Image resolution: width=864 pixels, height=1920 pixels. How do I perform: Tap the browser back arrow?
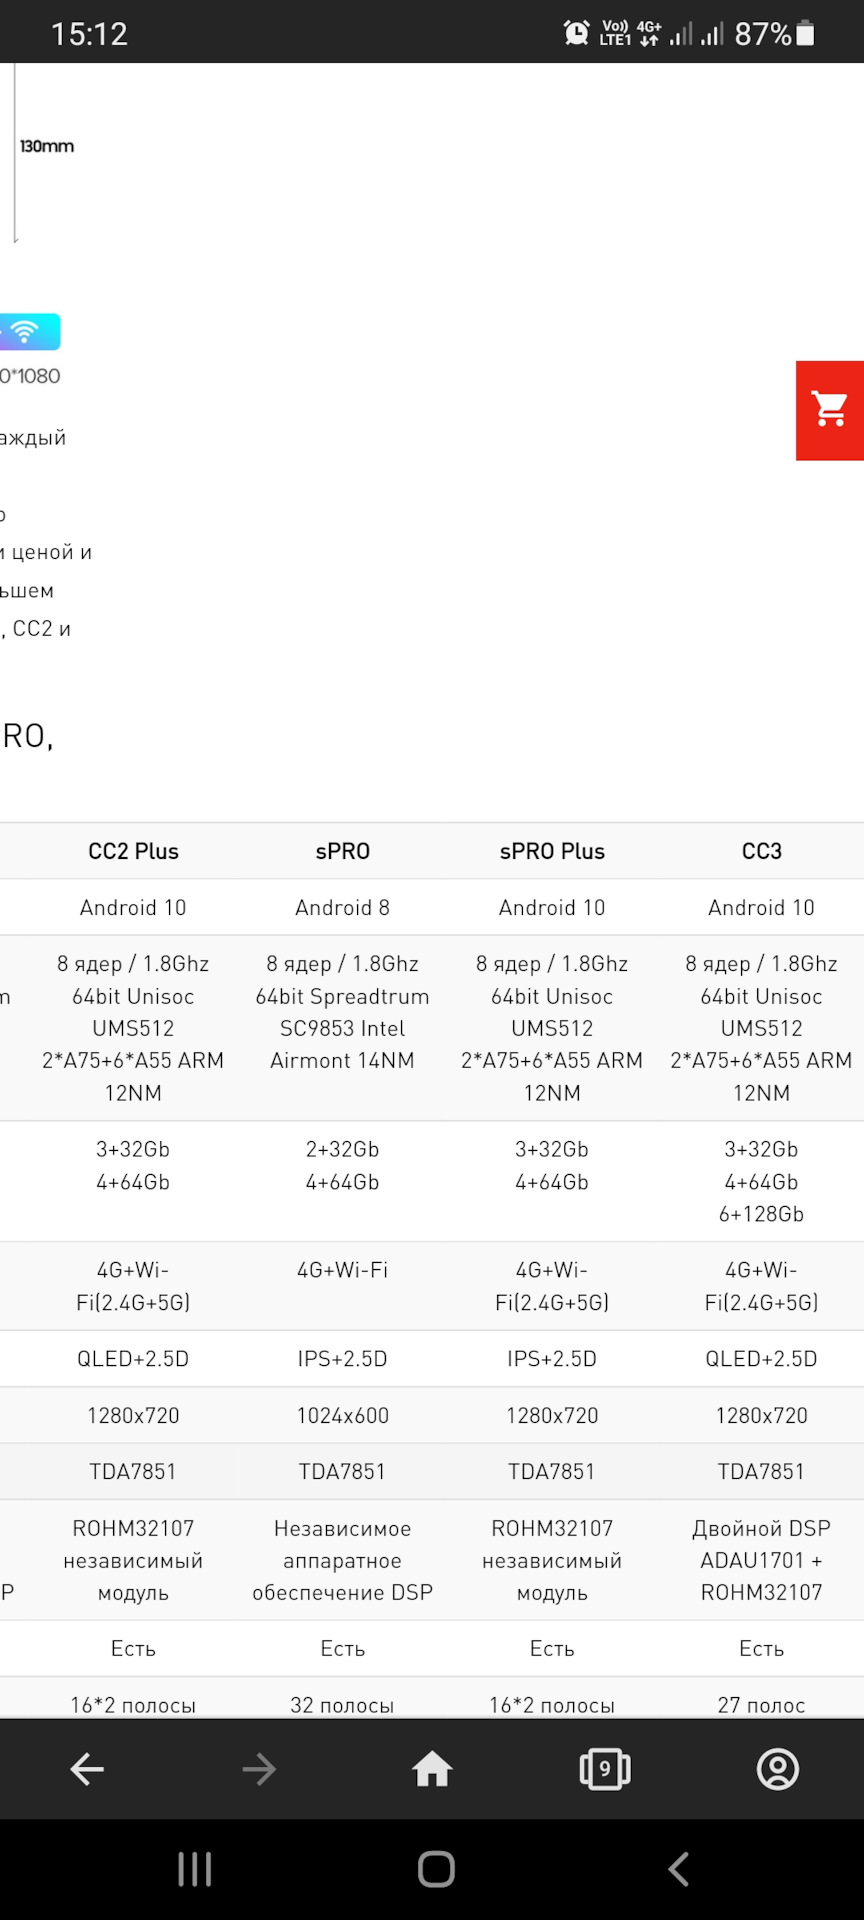click(87, 1769)
